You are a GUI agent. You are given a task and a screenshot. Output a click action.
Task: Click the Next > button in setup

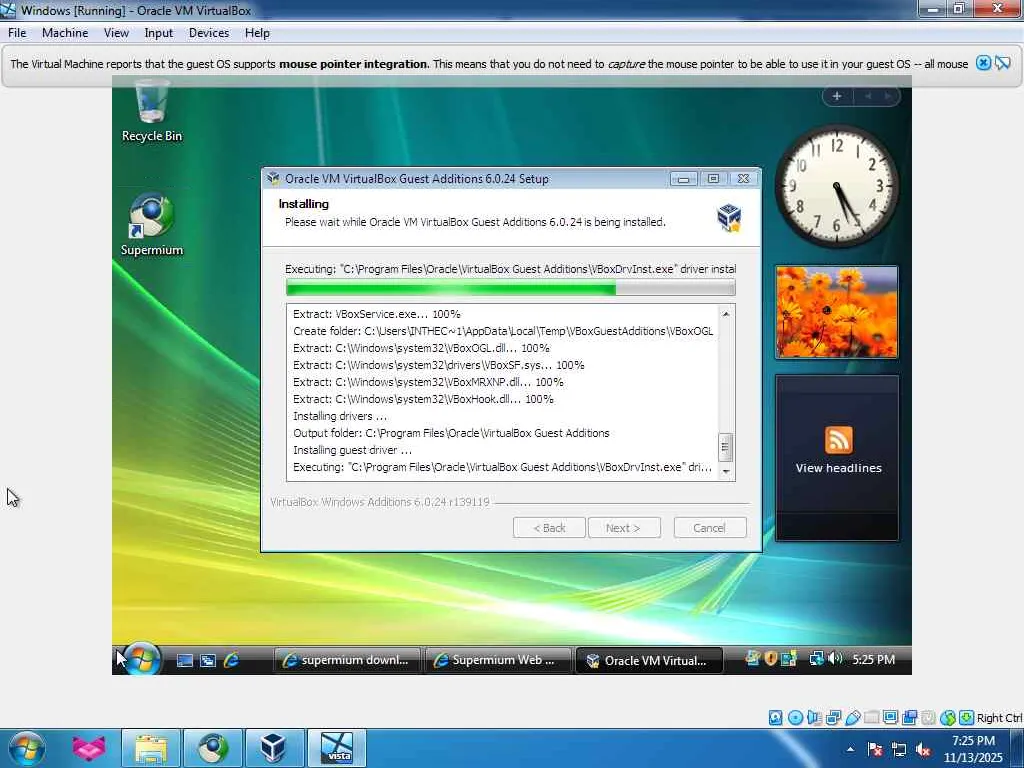[624, 528]
